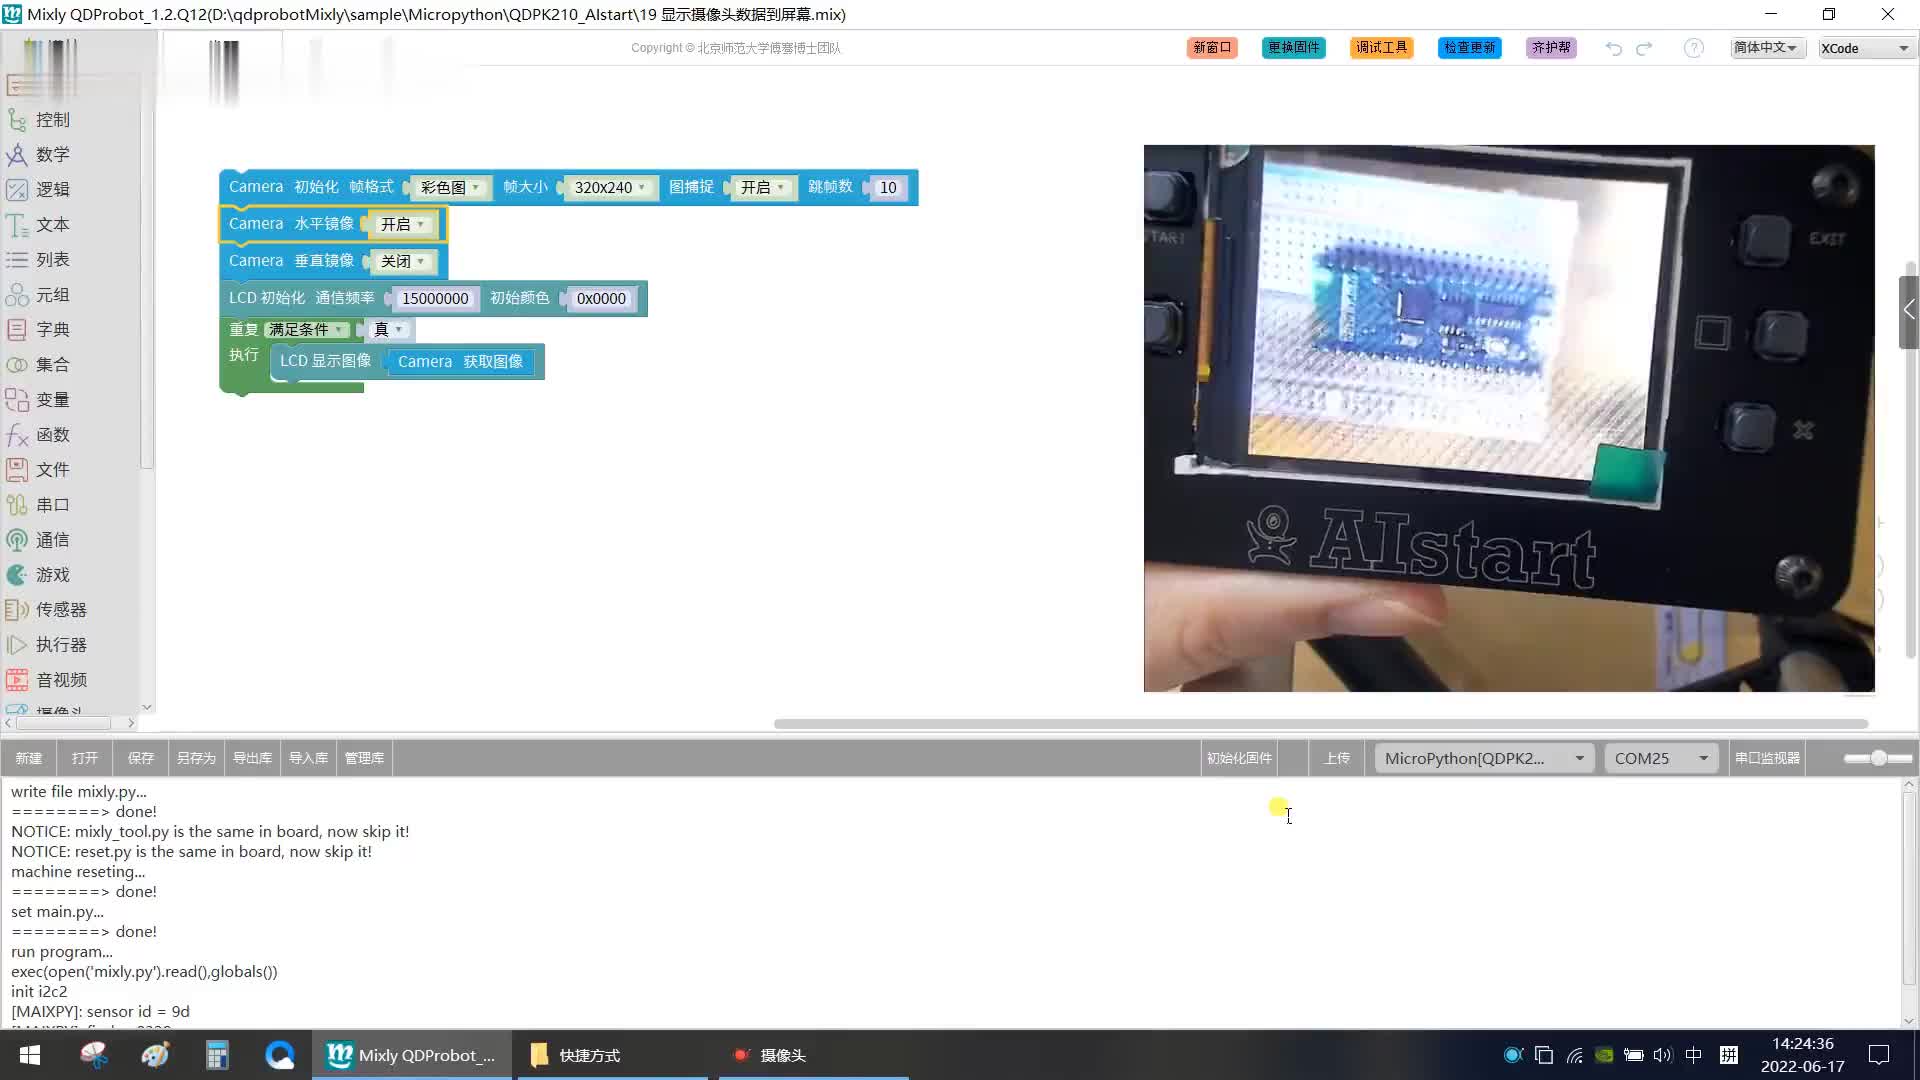Click 管理库 in bottom toolbar

[x=365, y=759]
